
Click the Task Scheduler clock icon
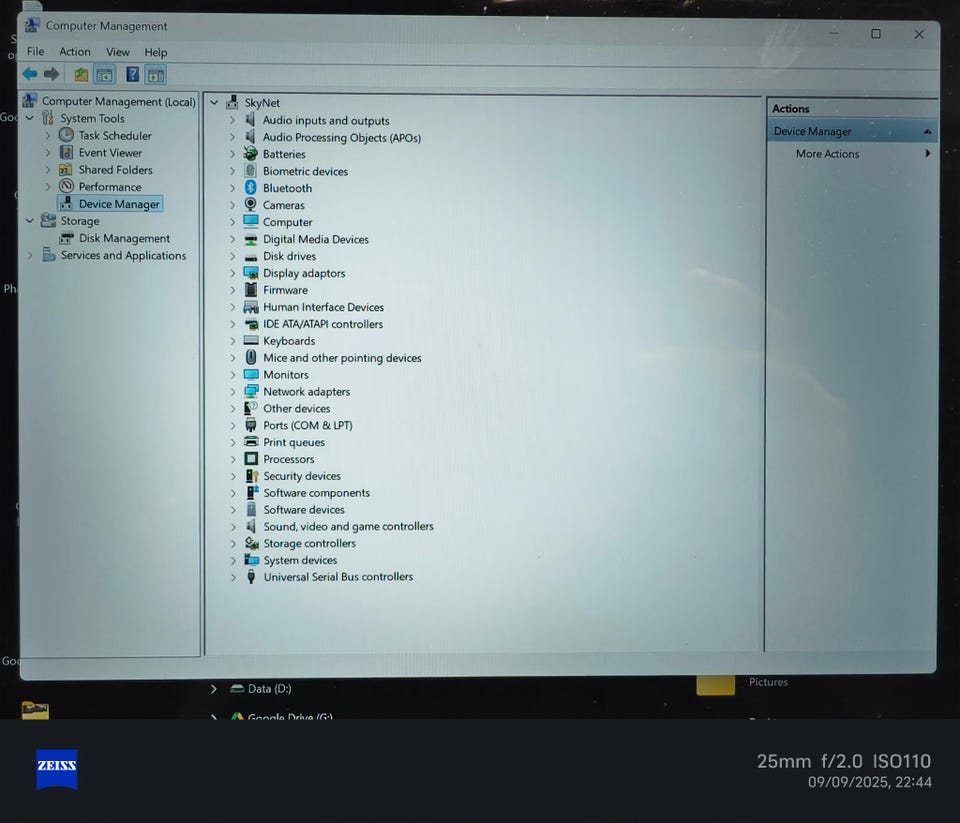[66, 135]
